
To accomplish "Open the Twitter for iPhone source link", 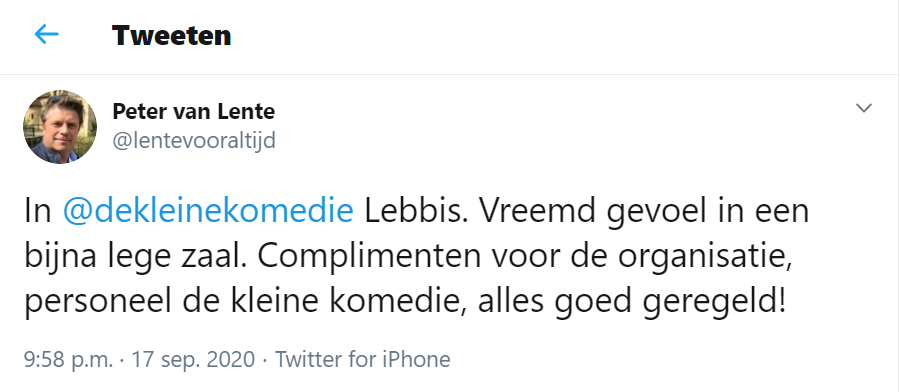I will [x=363, y=359].
